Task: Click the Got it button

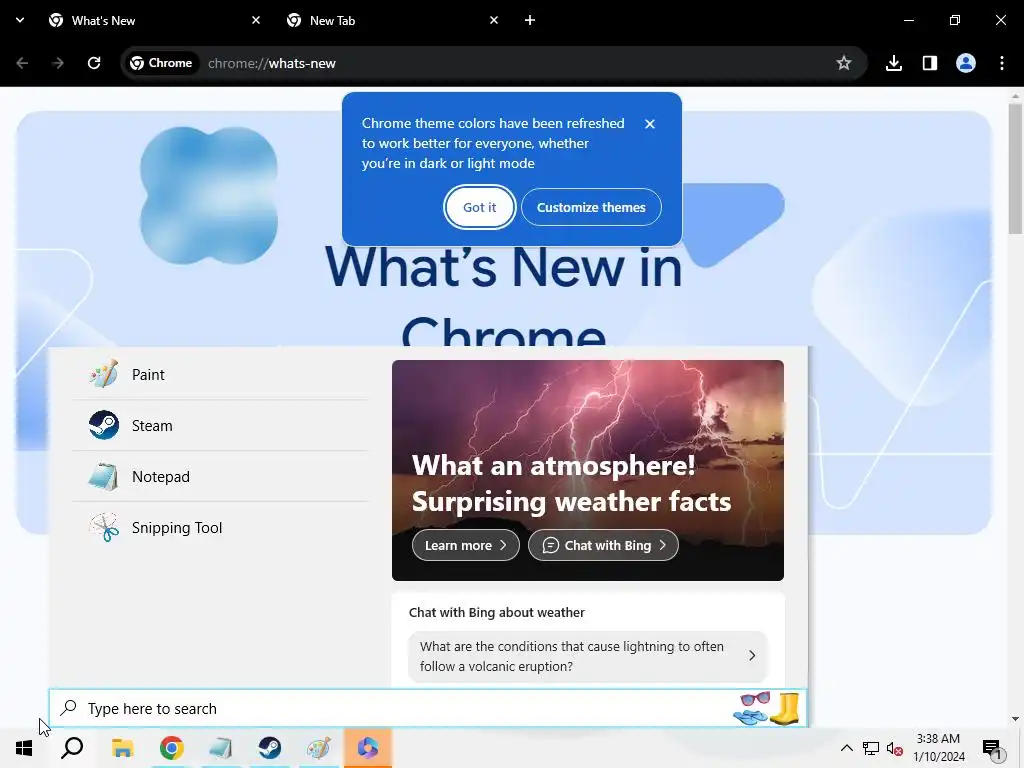Action: pyautogui.click(x=479, y=208)
